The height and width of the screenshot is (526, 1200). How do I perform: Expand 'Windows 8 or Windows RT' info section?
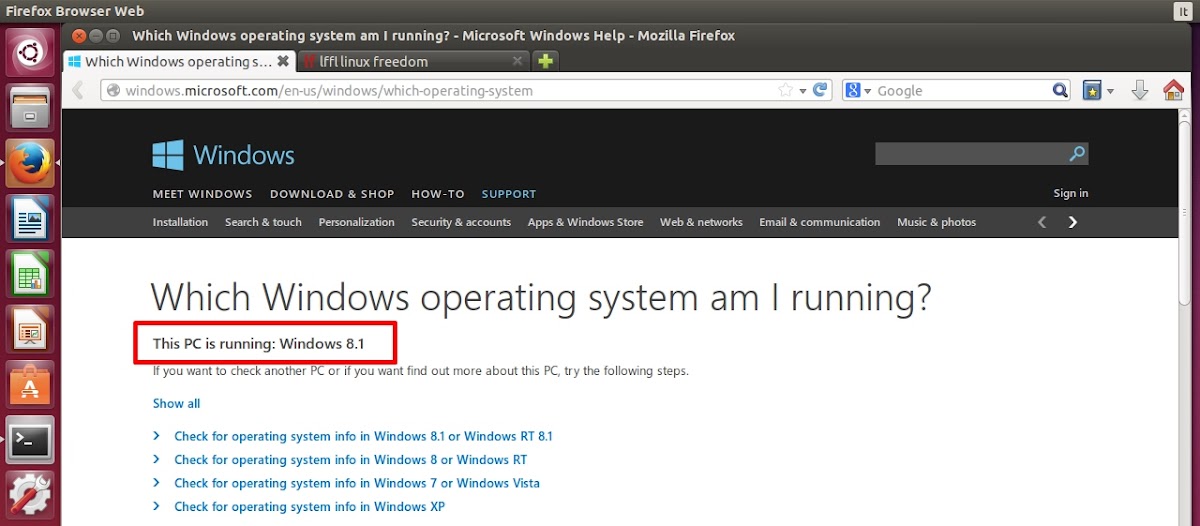[350, 460]
